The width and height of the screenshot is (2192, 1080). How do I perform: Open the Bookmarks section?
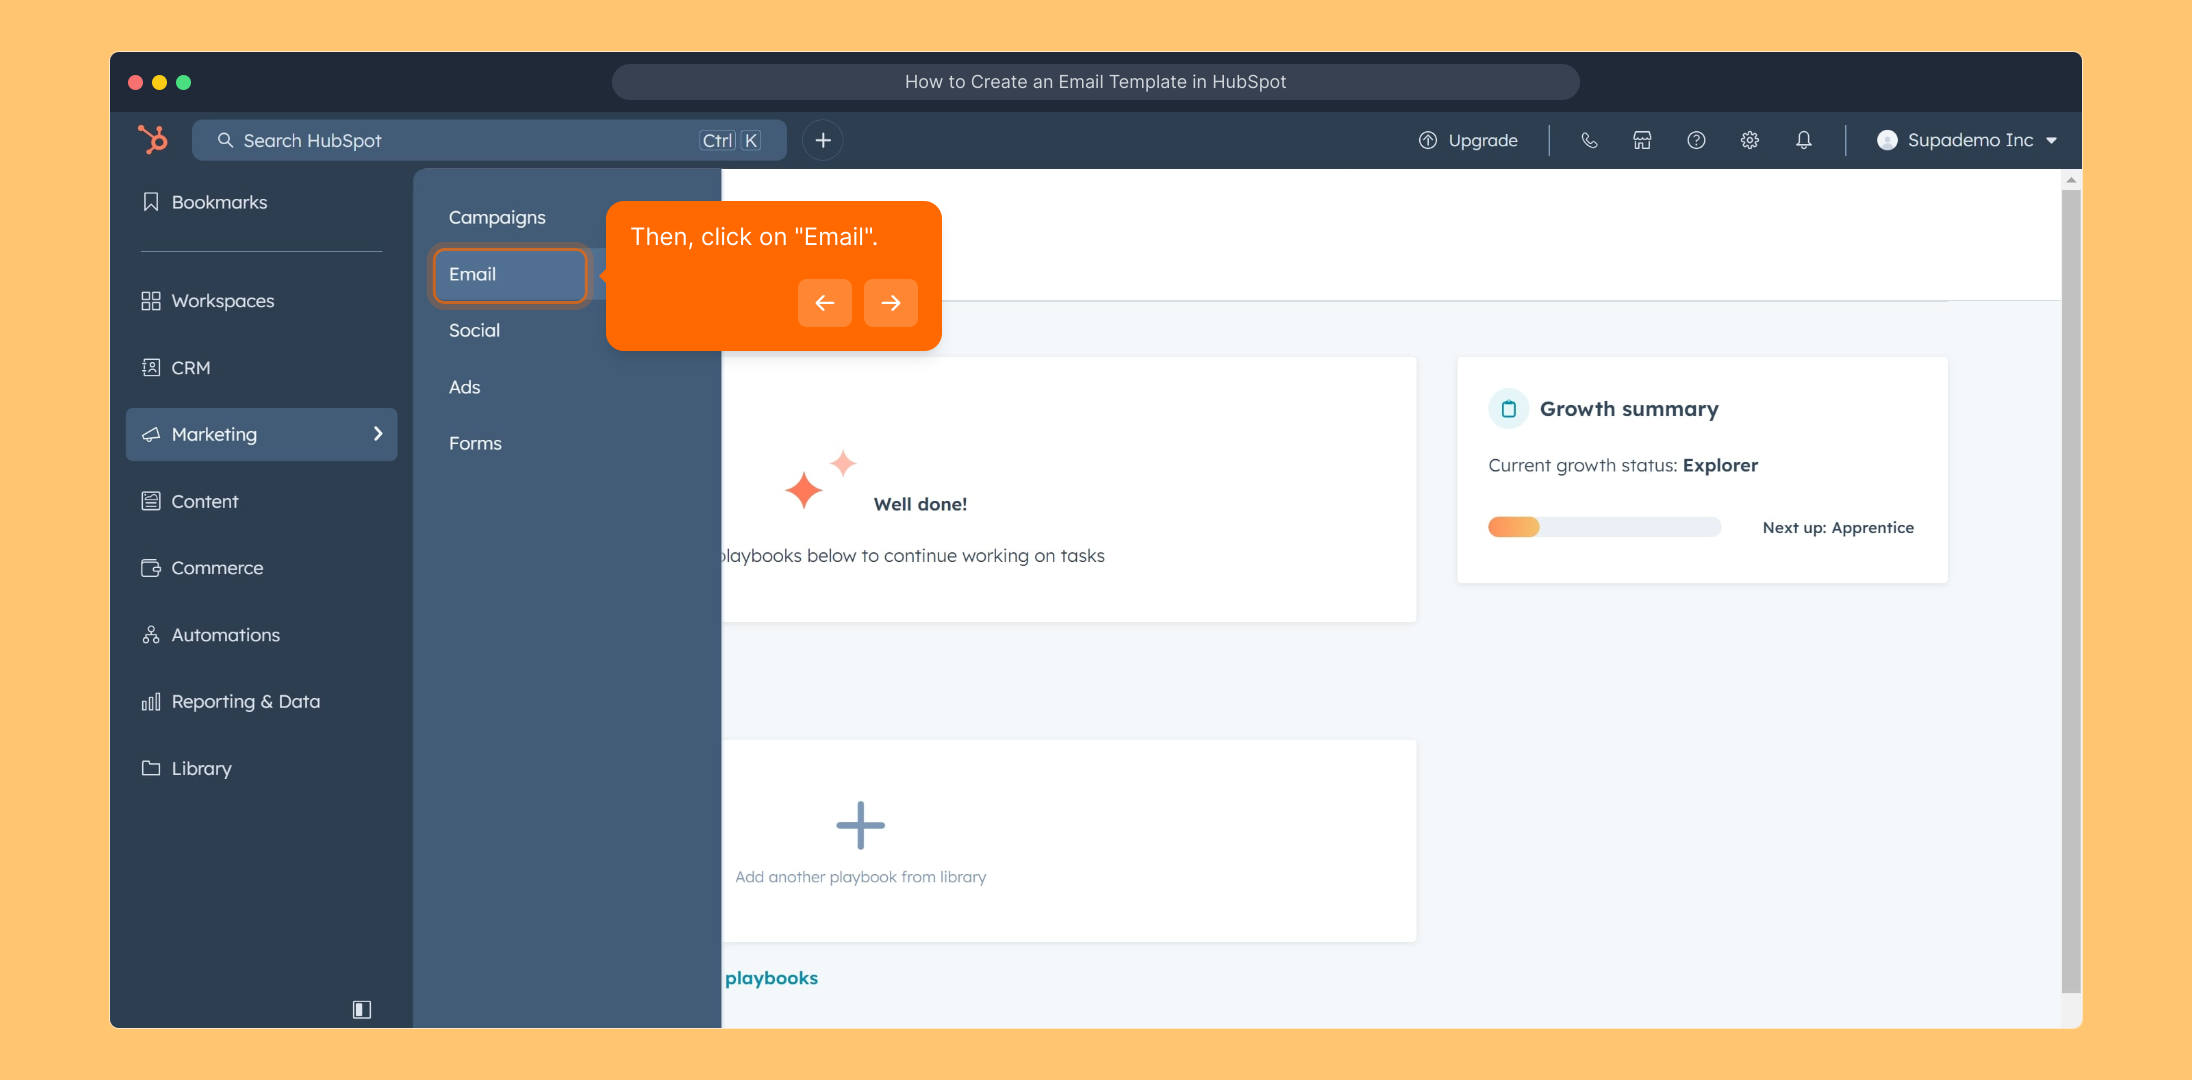(x=219, y=202)
